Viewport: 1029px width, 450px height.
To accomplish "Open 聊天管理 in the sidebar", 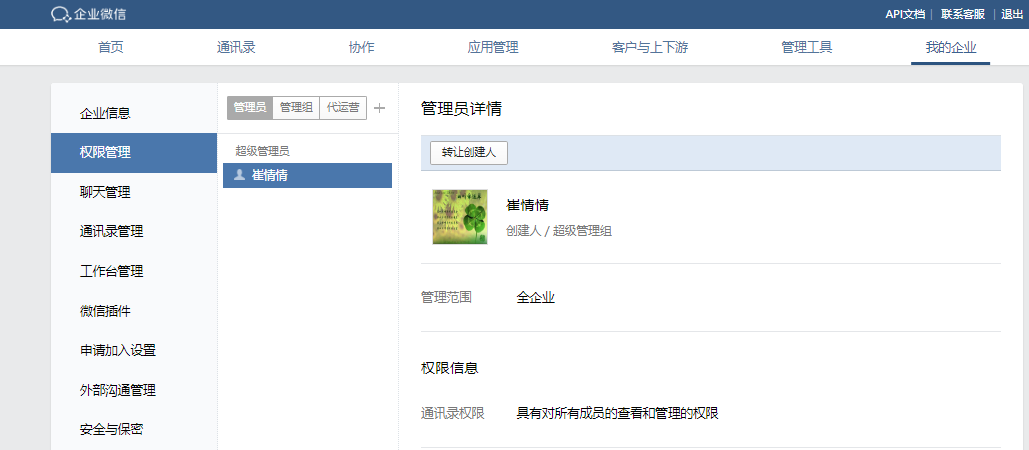I will (105, 192).
